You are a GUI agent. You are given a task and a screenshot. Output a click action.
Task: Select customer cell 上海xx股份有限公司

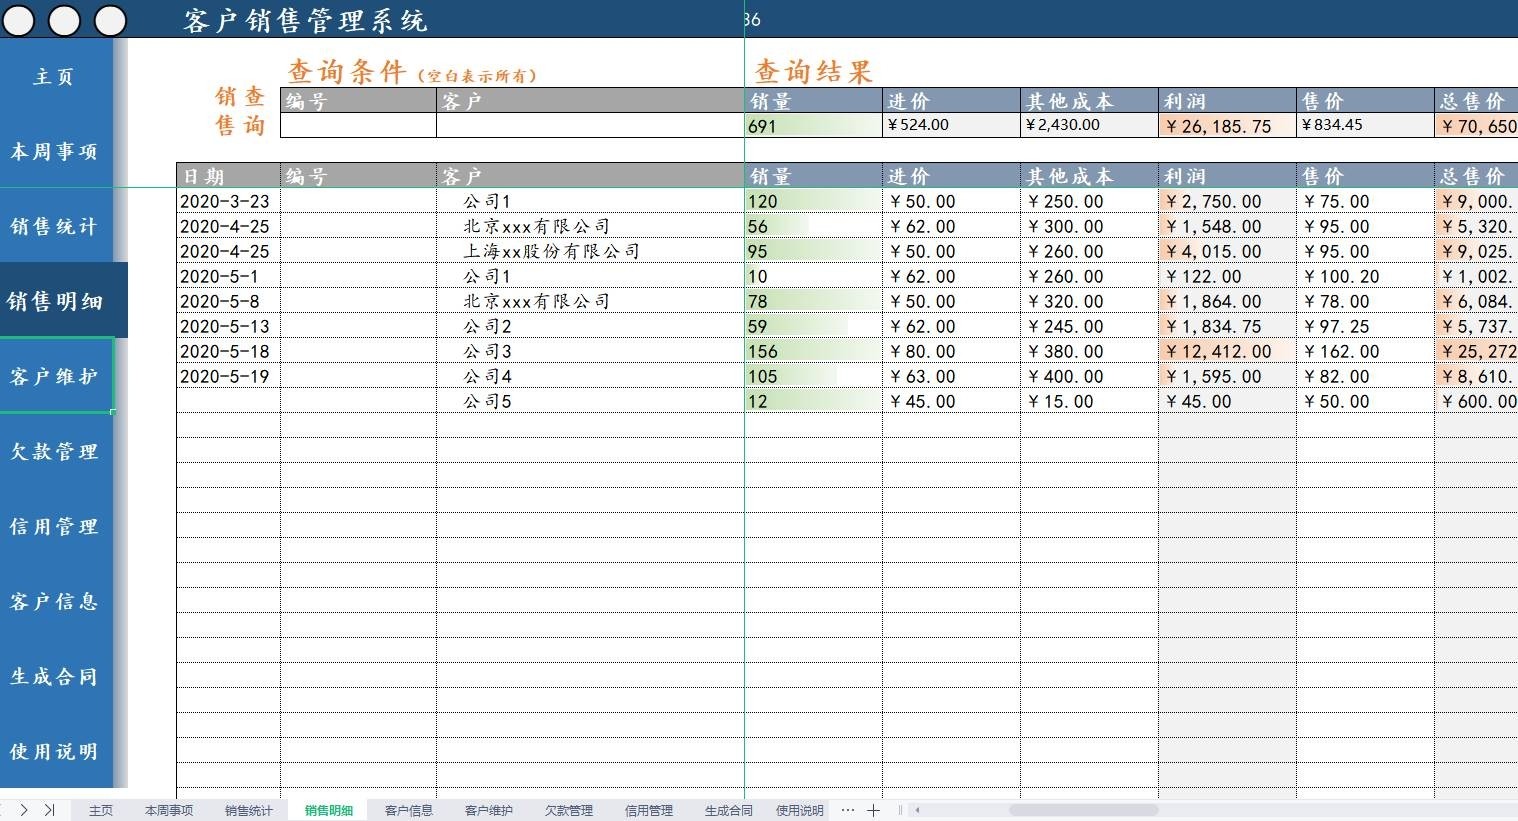(590, 251)
